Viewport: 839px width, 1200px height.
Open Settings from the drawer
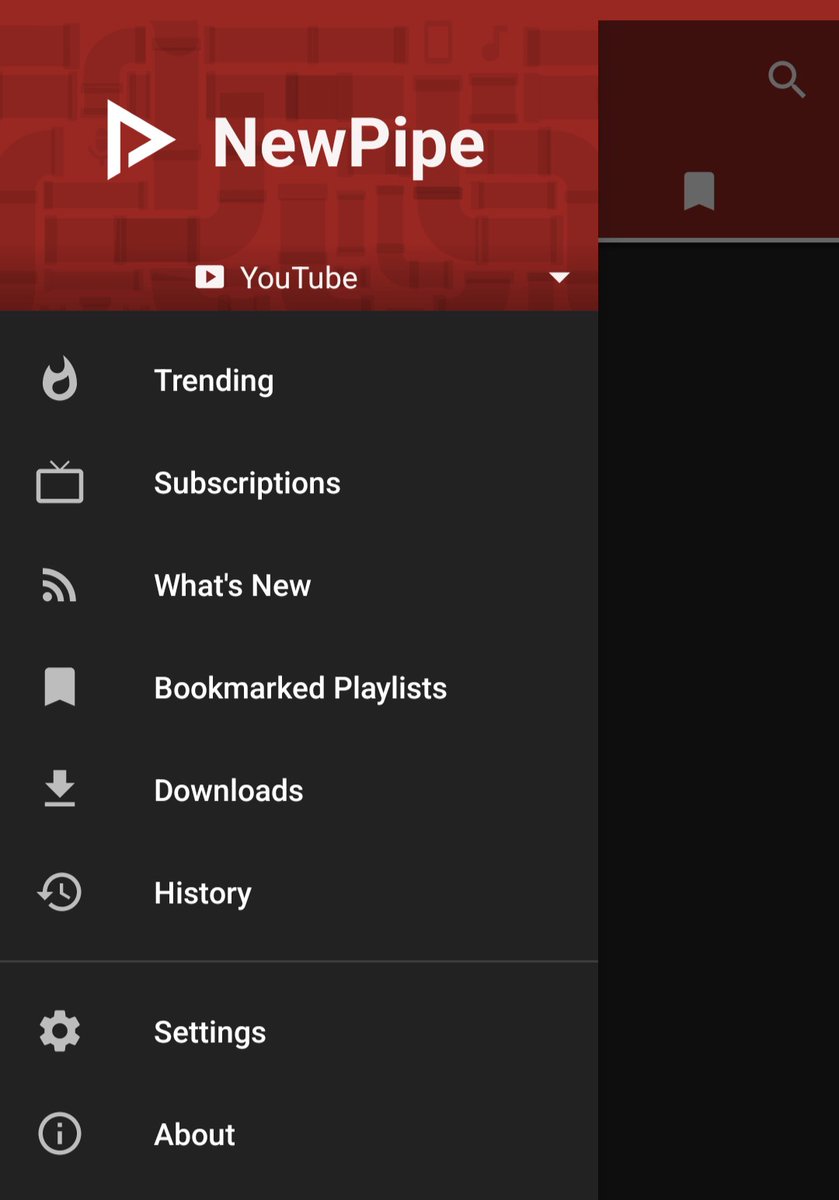299,1032
